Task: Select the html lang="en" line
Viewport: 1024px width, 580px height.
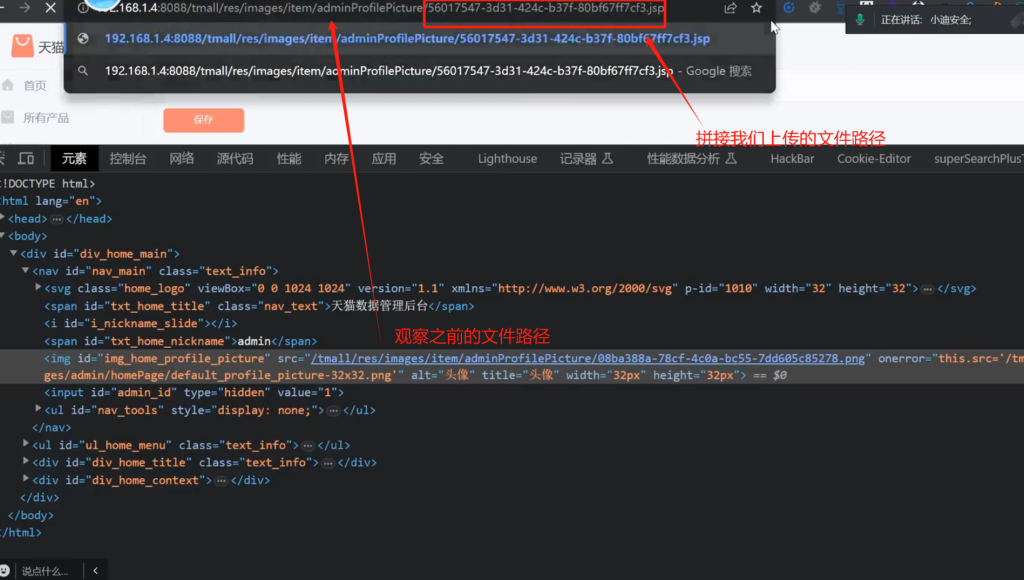Action: (x=51, y=201)
